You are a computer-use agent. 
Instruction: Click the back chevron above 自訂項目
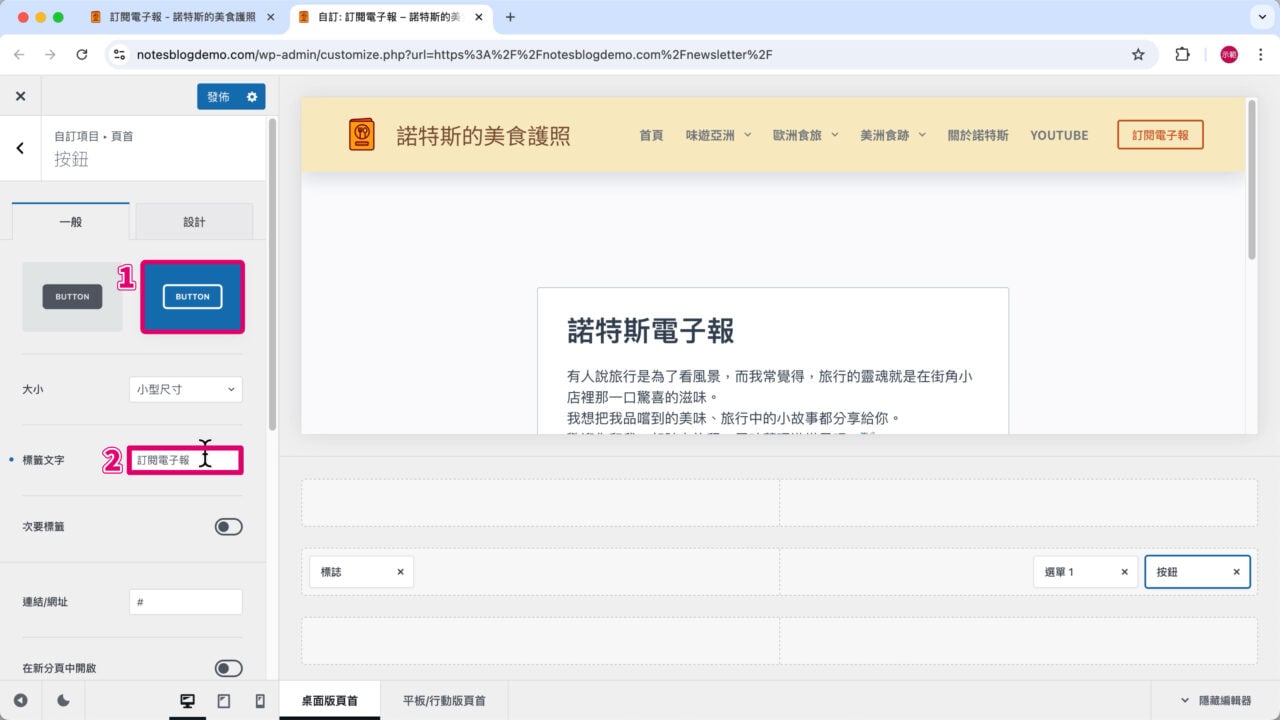[x=18, y=147]
